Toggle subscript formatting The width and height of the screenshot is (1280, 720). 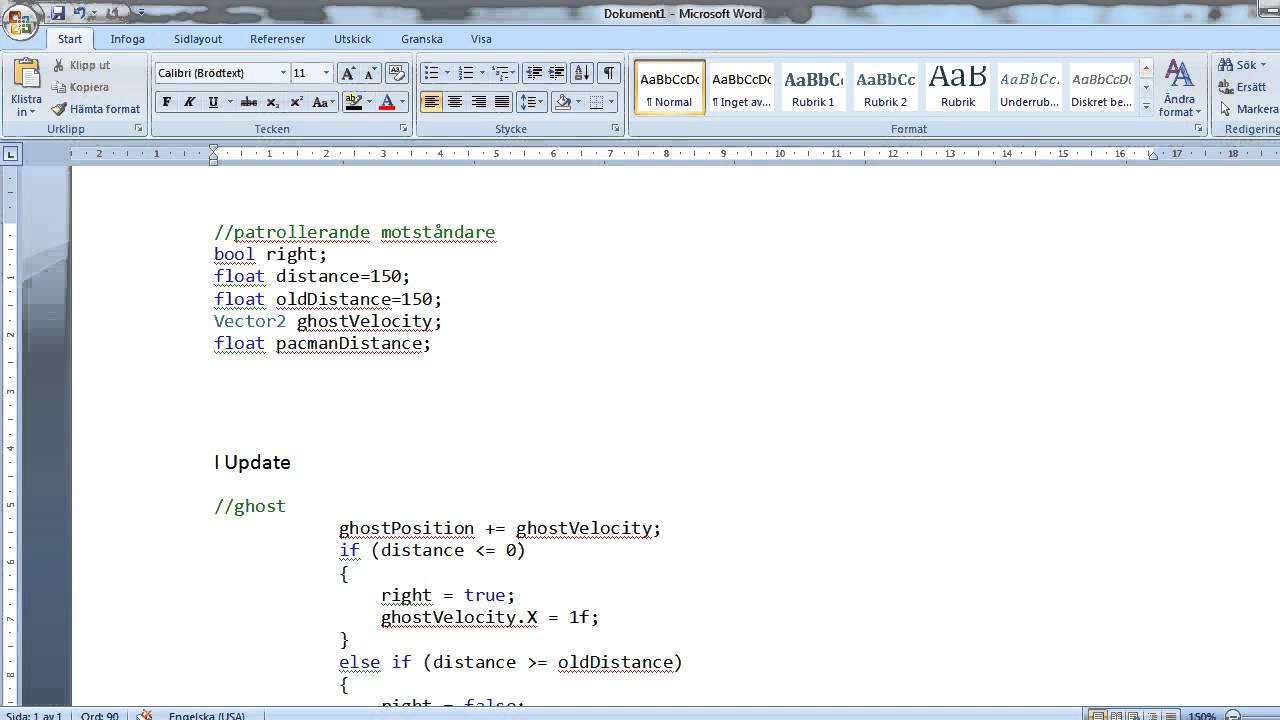[x=273, y=102]
